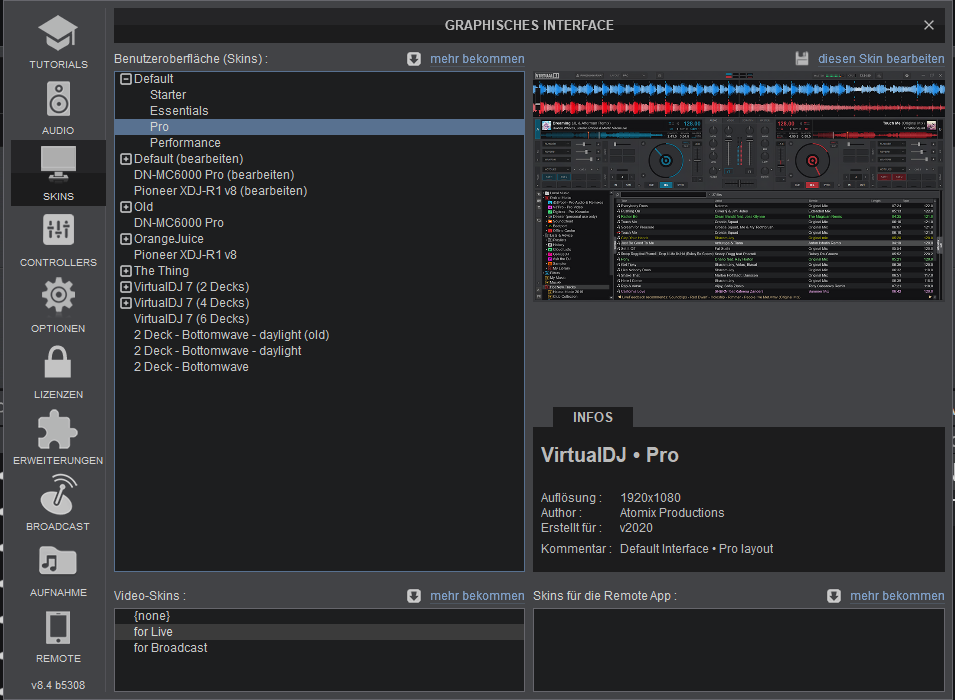Select 2 Deck - Bottomwave - daylight (old)
Viewport: 955px width, 700px height.
pyautogui.click(x=319, y=335)
